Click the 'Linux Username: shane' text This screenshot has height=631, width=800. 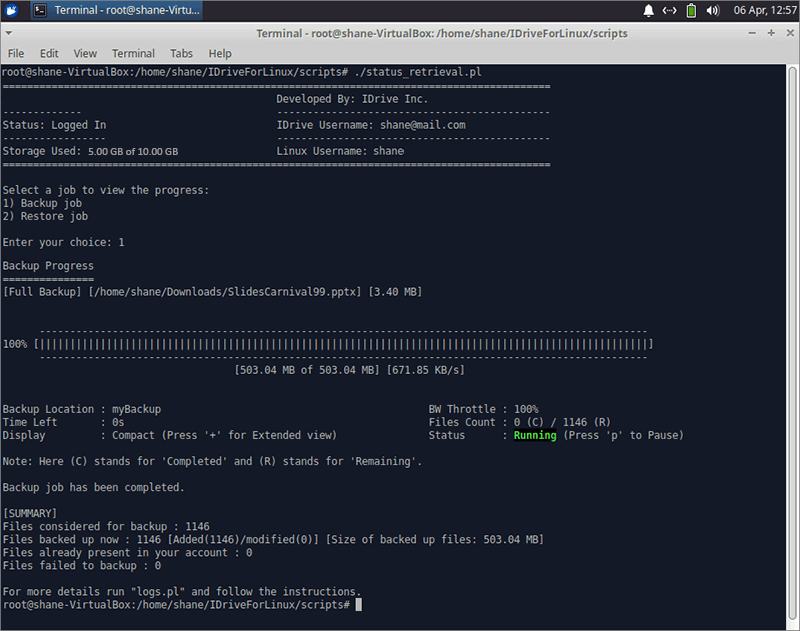coord(340,151)
